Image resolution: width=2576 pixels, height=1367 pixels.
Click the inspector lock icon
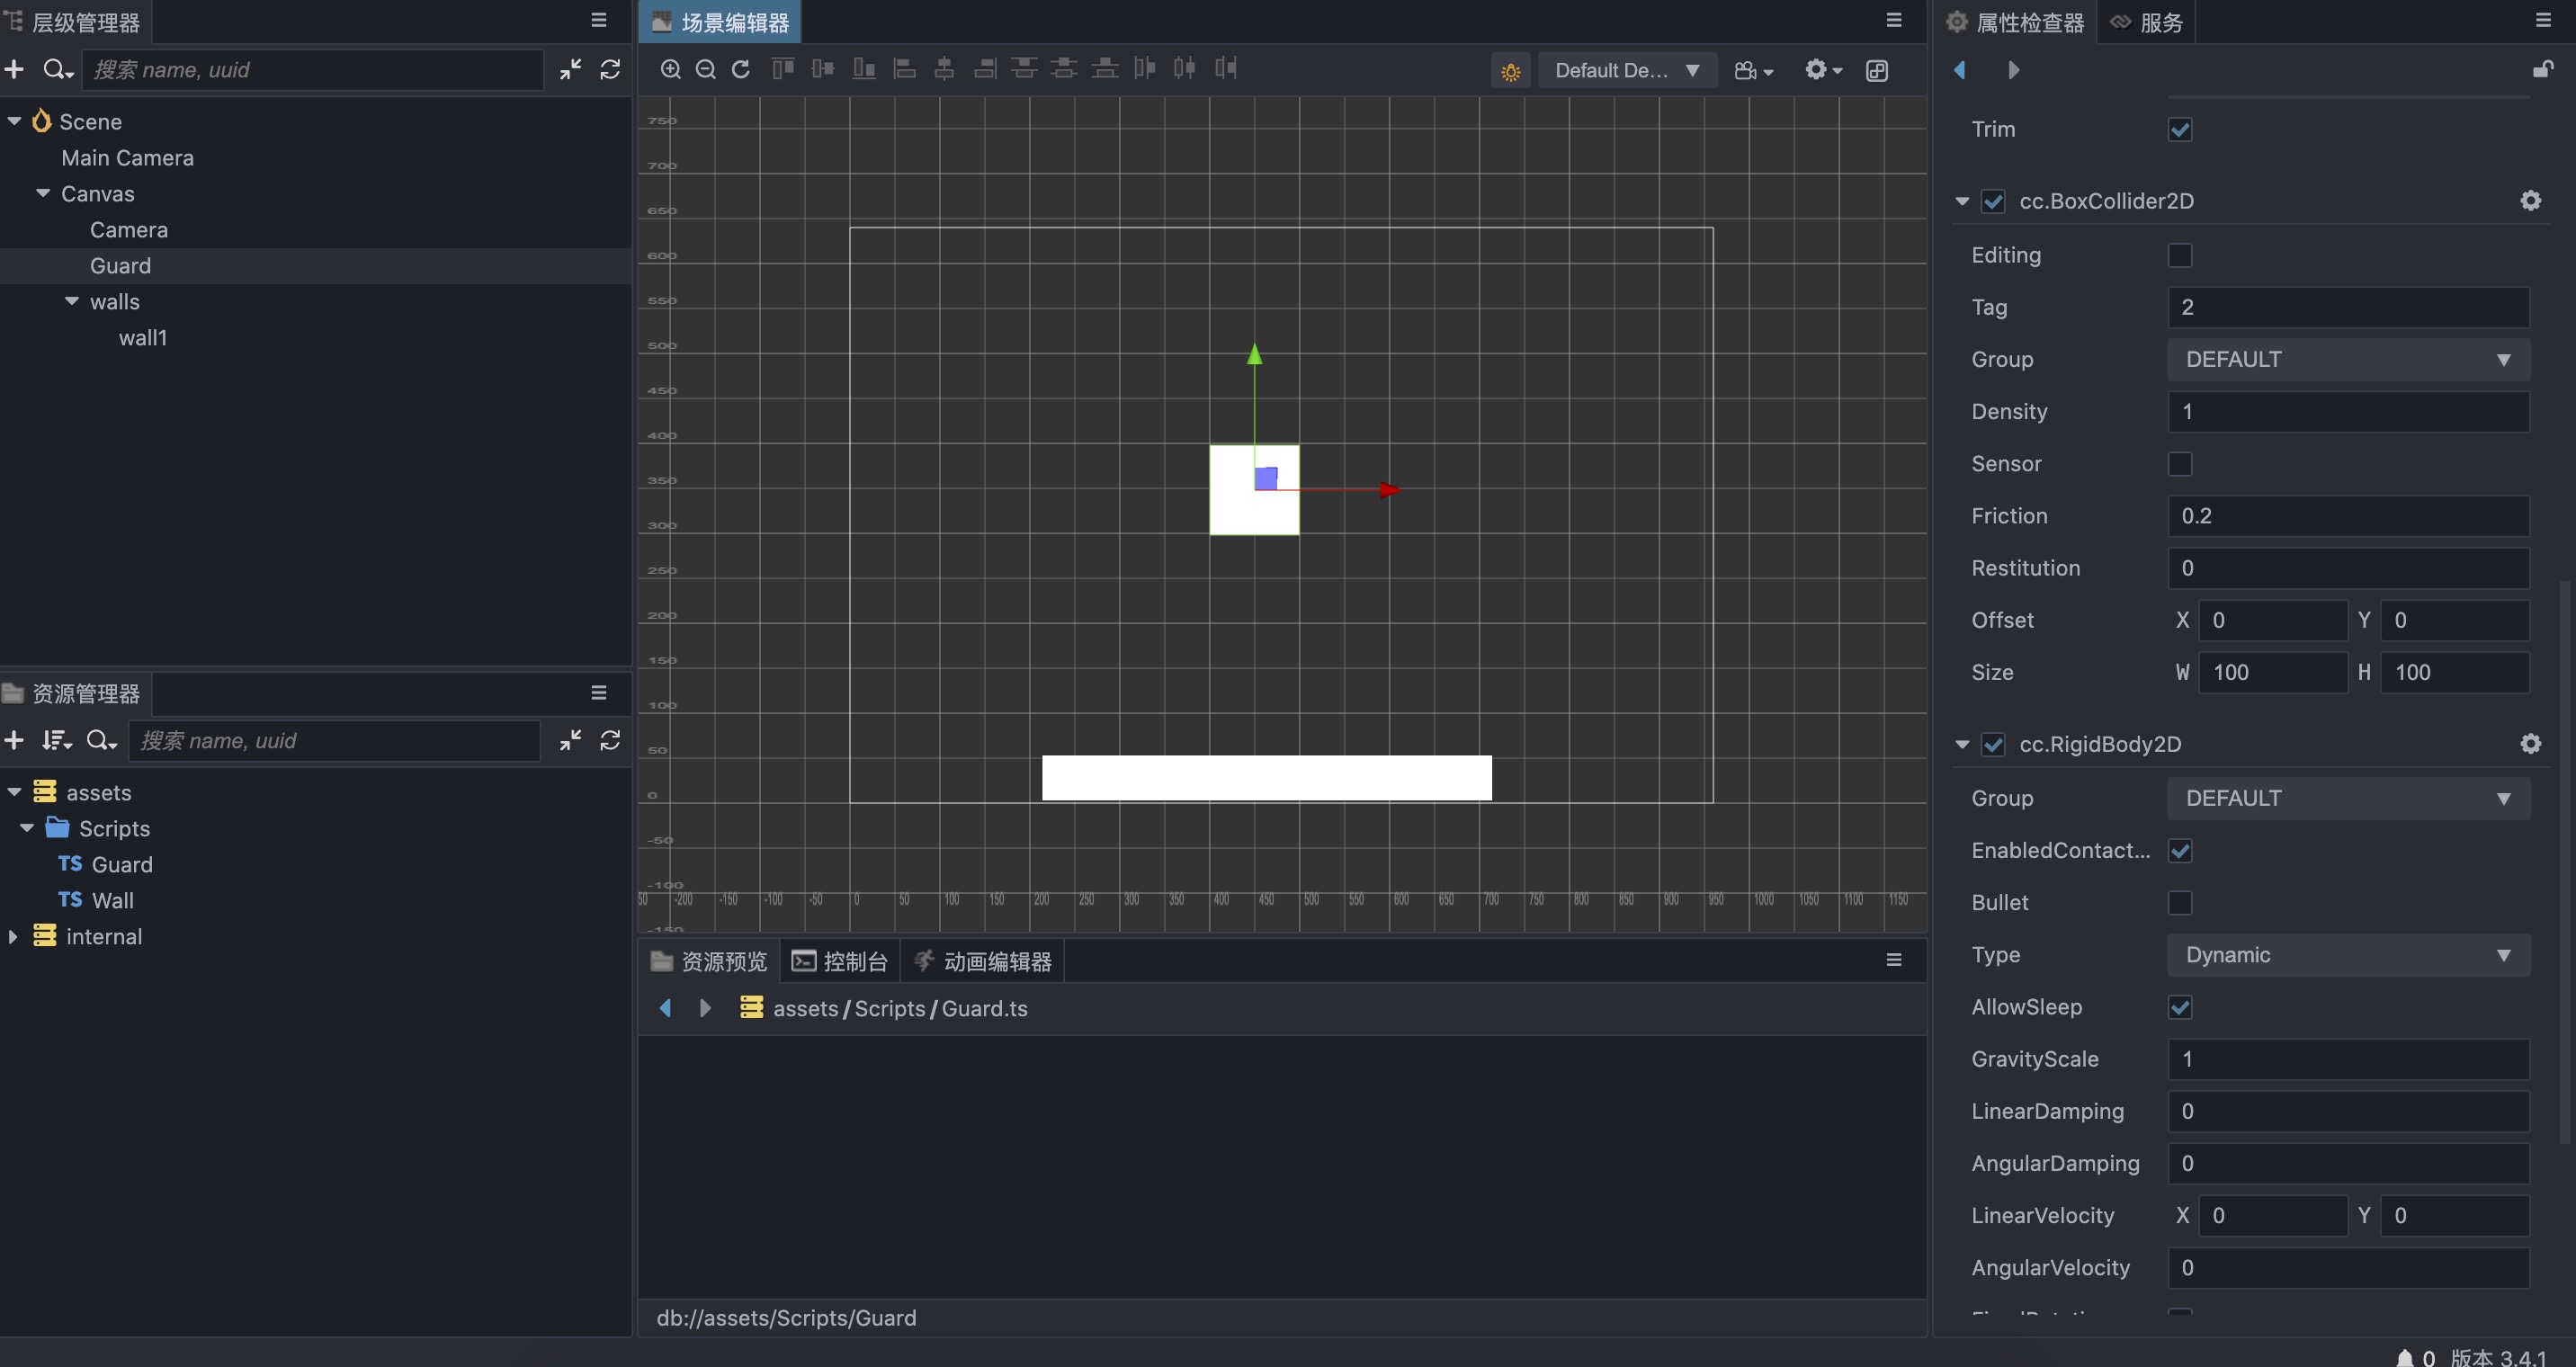tap(2542, 69)
